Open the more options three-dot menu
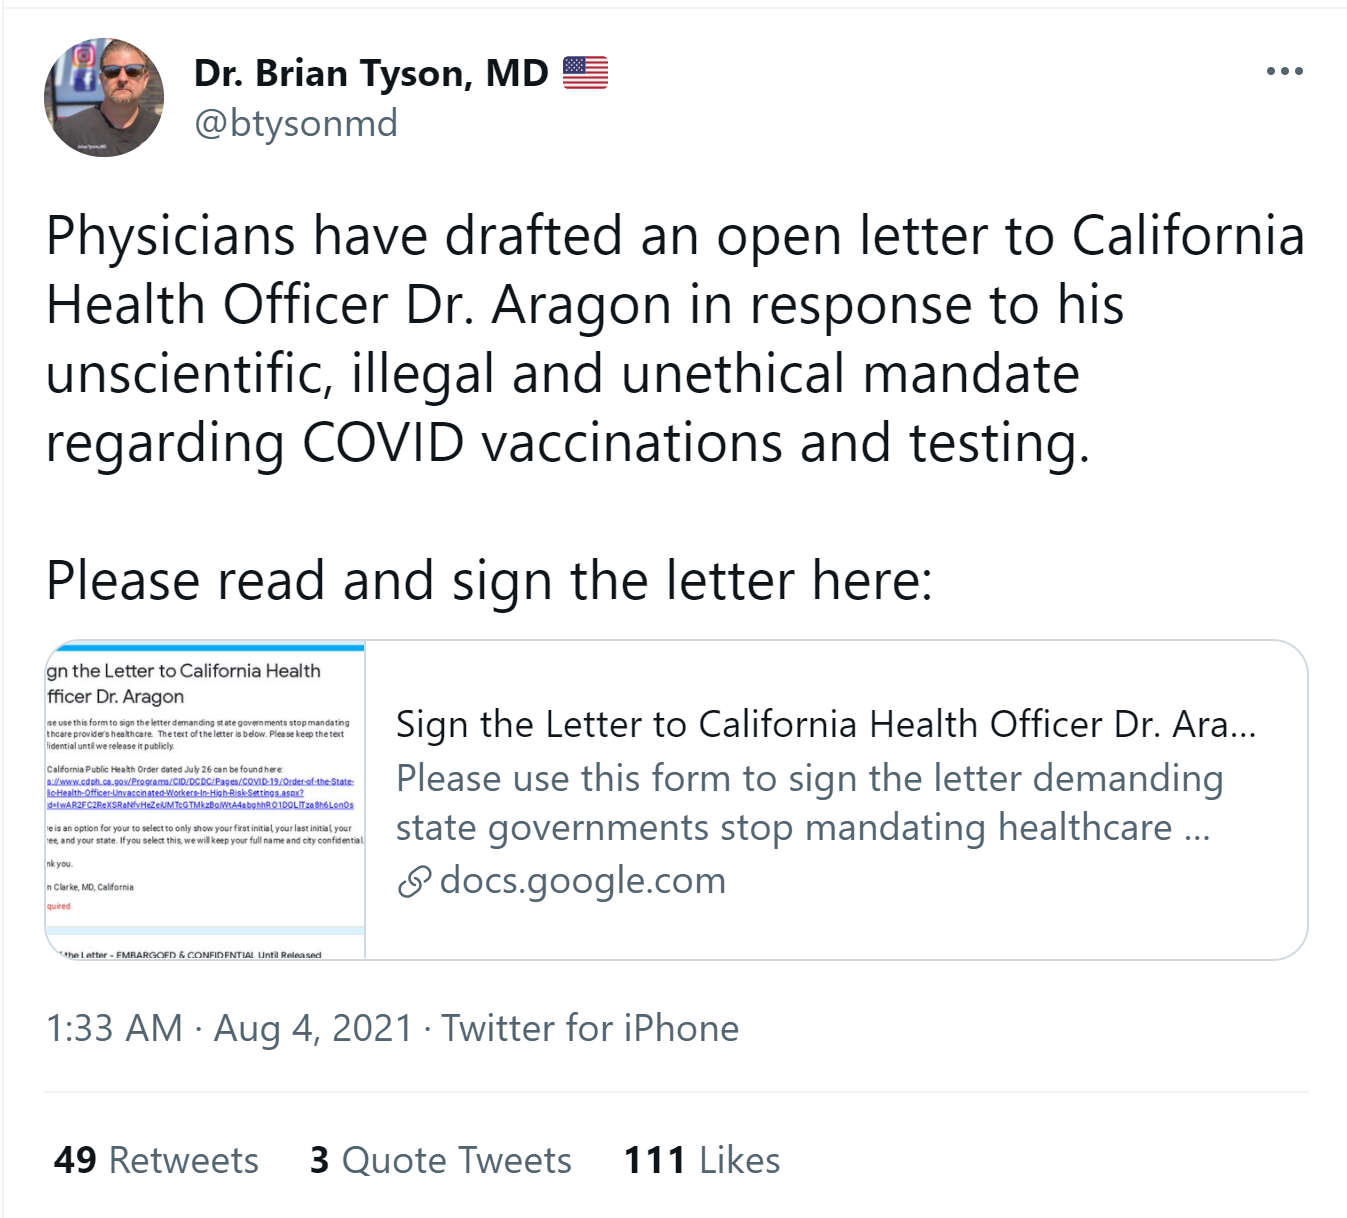The height and width of the screenshot is (1218, 1347). [1284, 71]
